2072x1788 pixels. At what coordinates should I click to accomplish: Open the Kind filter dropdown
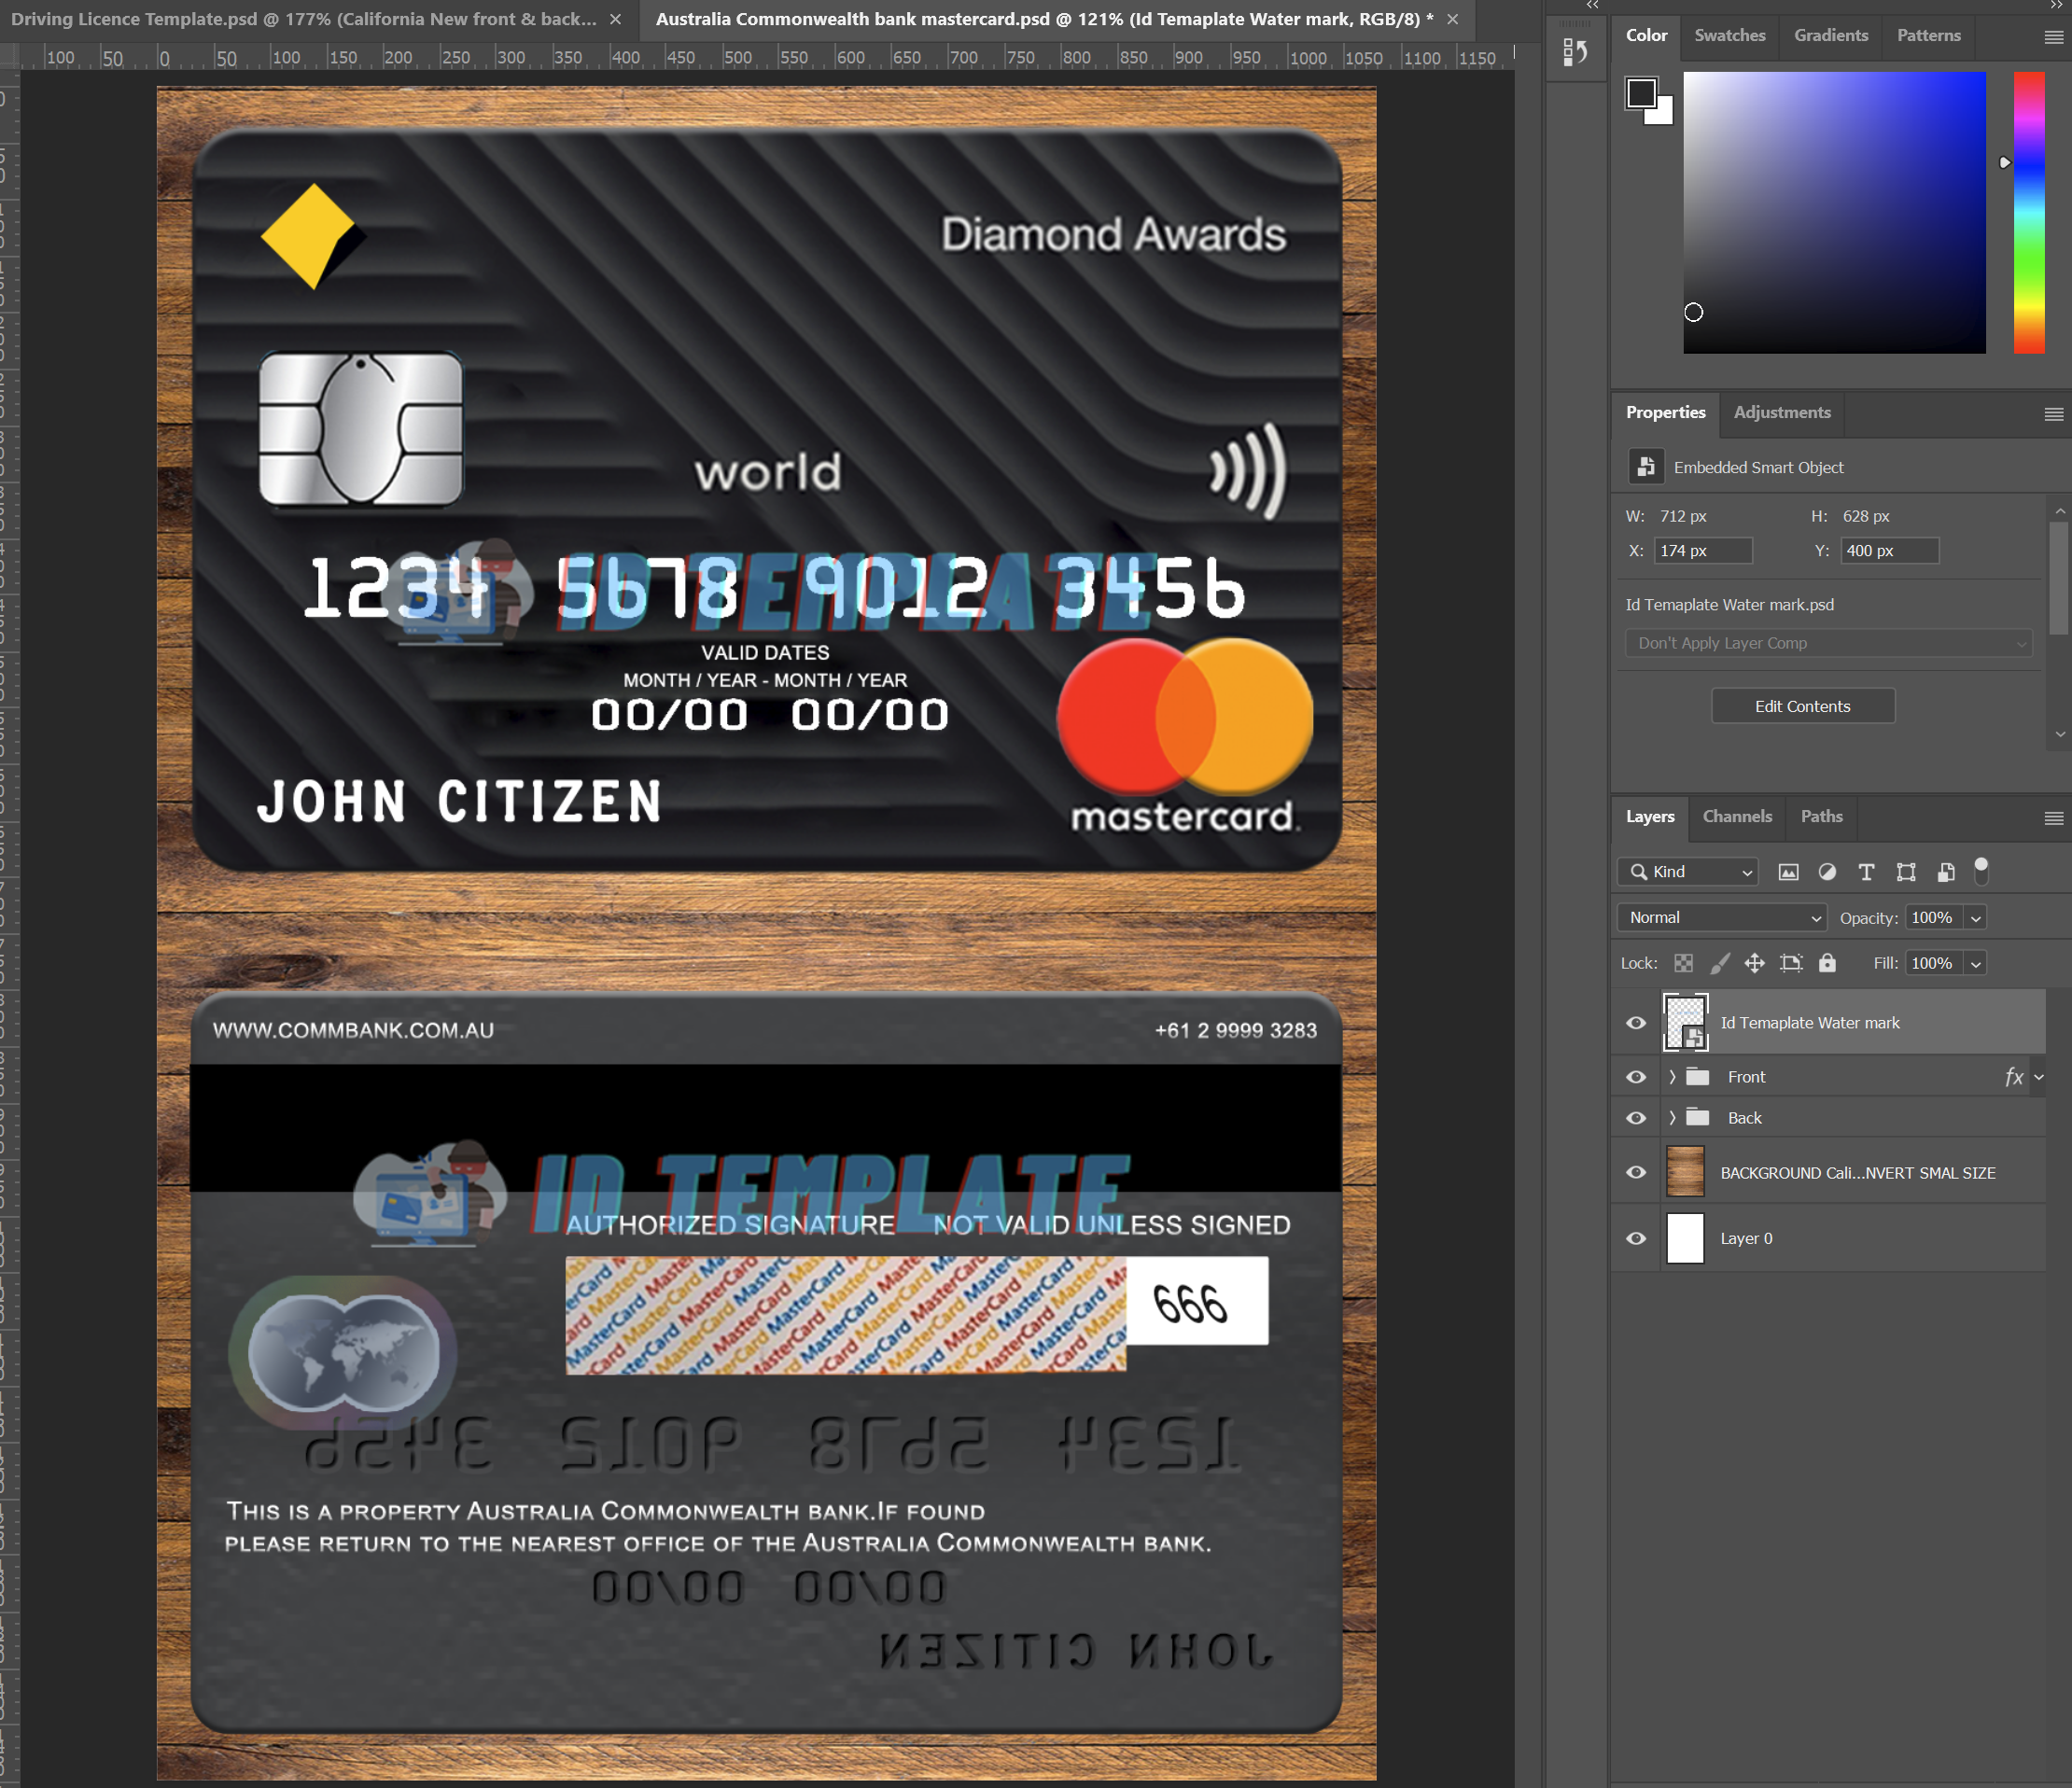tap(1688, 872)
